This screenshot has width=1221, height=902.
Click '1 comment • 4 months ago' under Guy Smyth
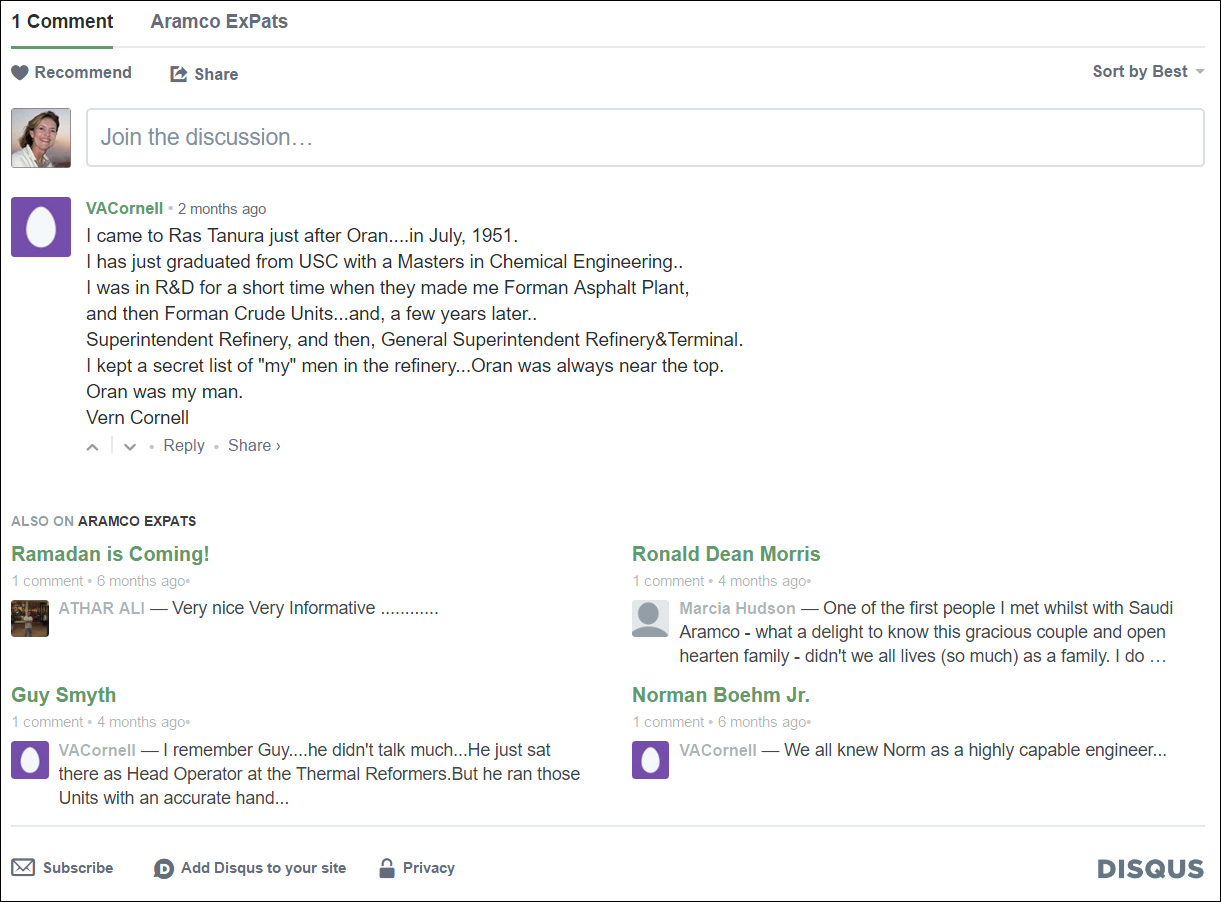(100, 722)
